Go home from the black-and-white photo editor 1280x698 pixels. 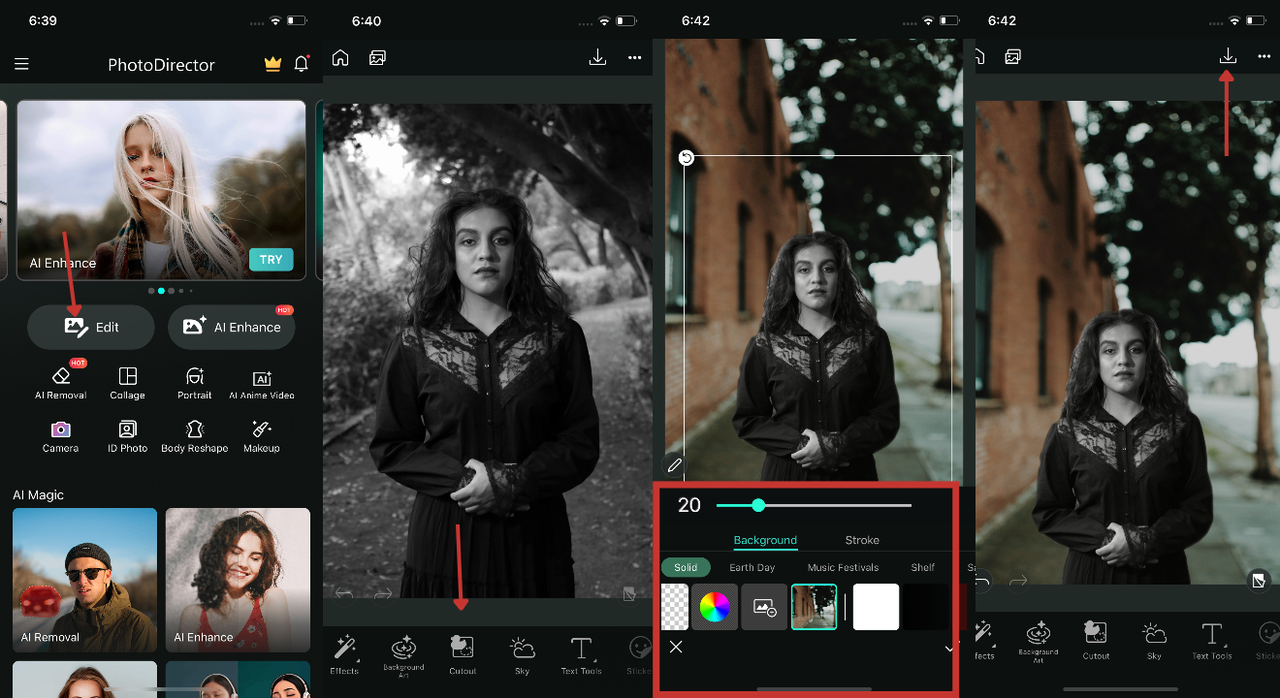[340, 57]
